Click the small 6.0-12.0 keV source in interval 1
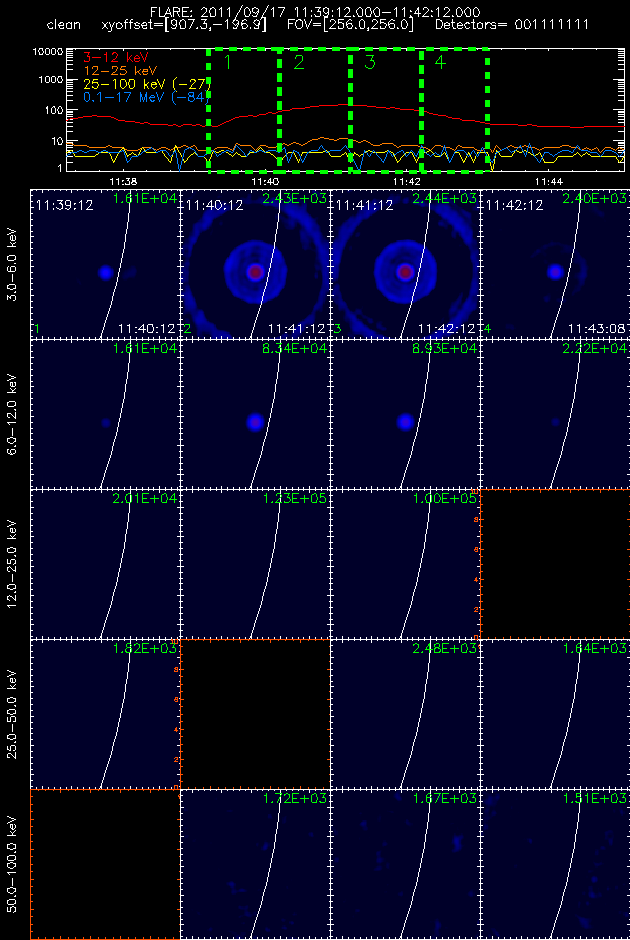Viewport: 630px width, 940px height. coord(106,423)
